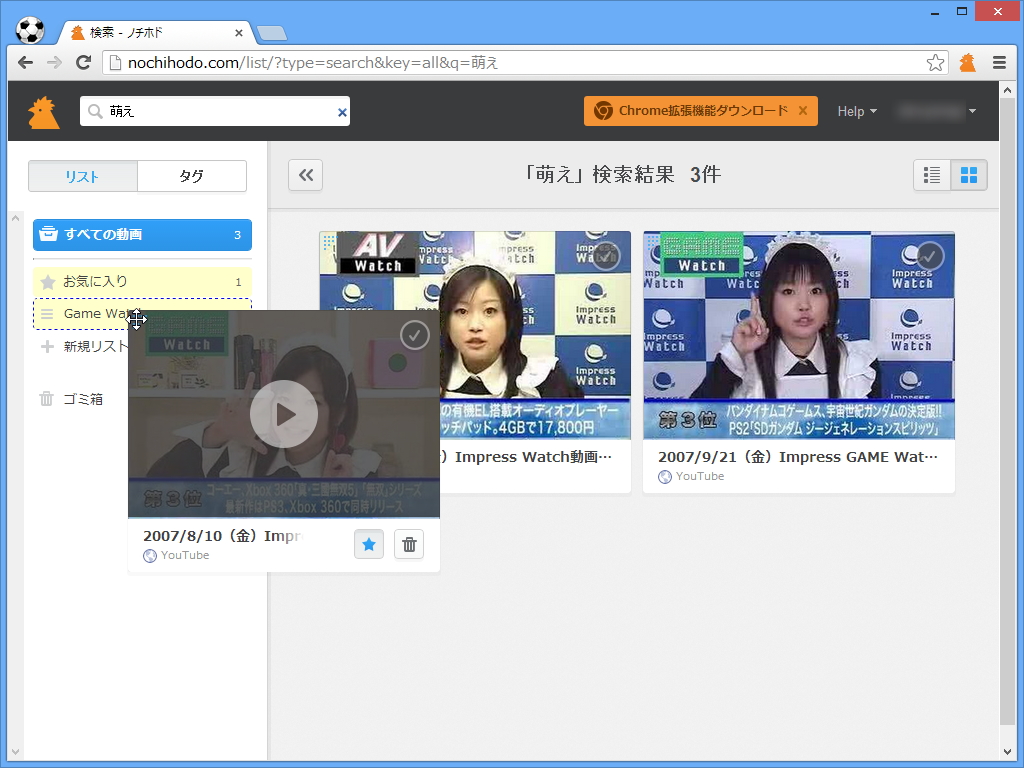
Task: Collapse the sidebar with the double-arrow button
Action: point(305,174)
